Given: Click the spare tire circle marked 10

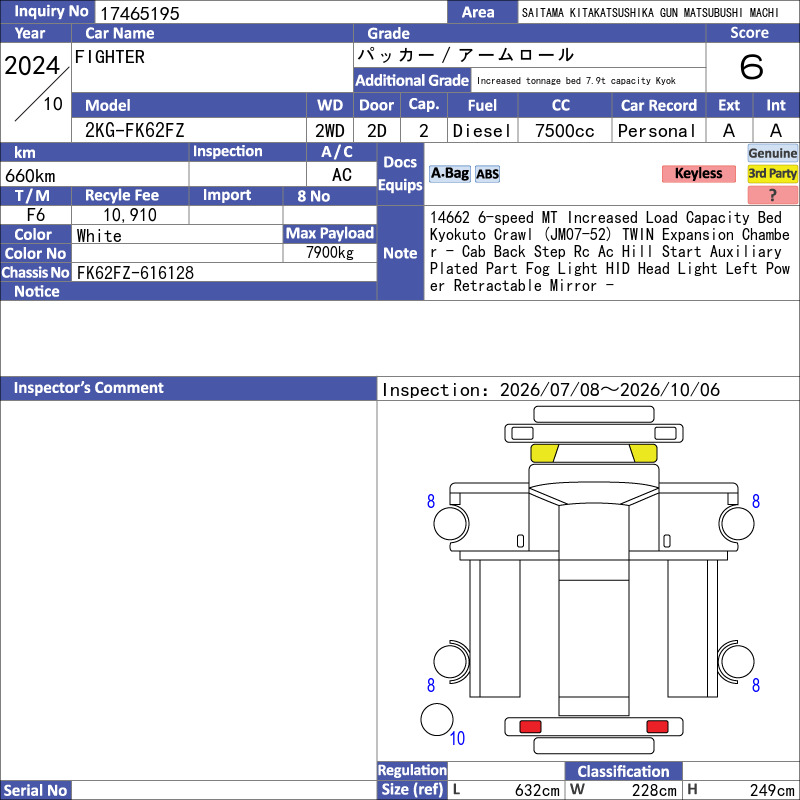Looking at the screenshot, I should pyautogui.click(x=437, y=719).
